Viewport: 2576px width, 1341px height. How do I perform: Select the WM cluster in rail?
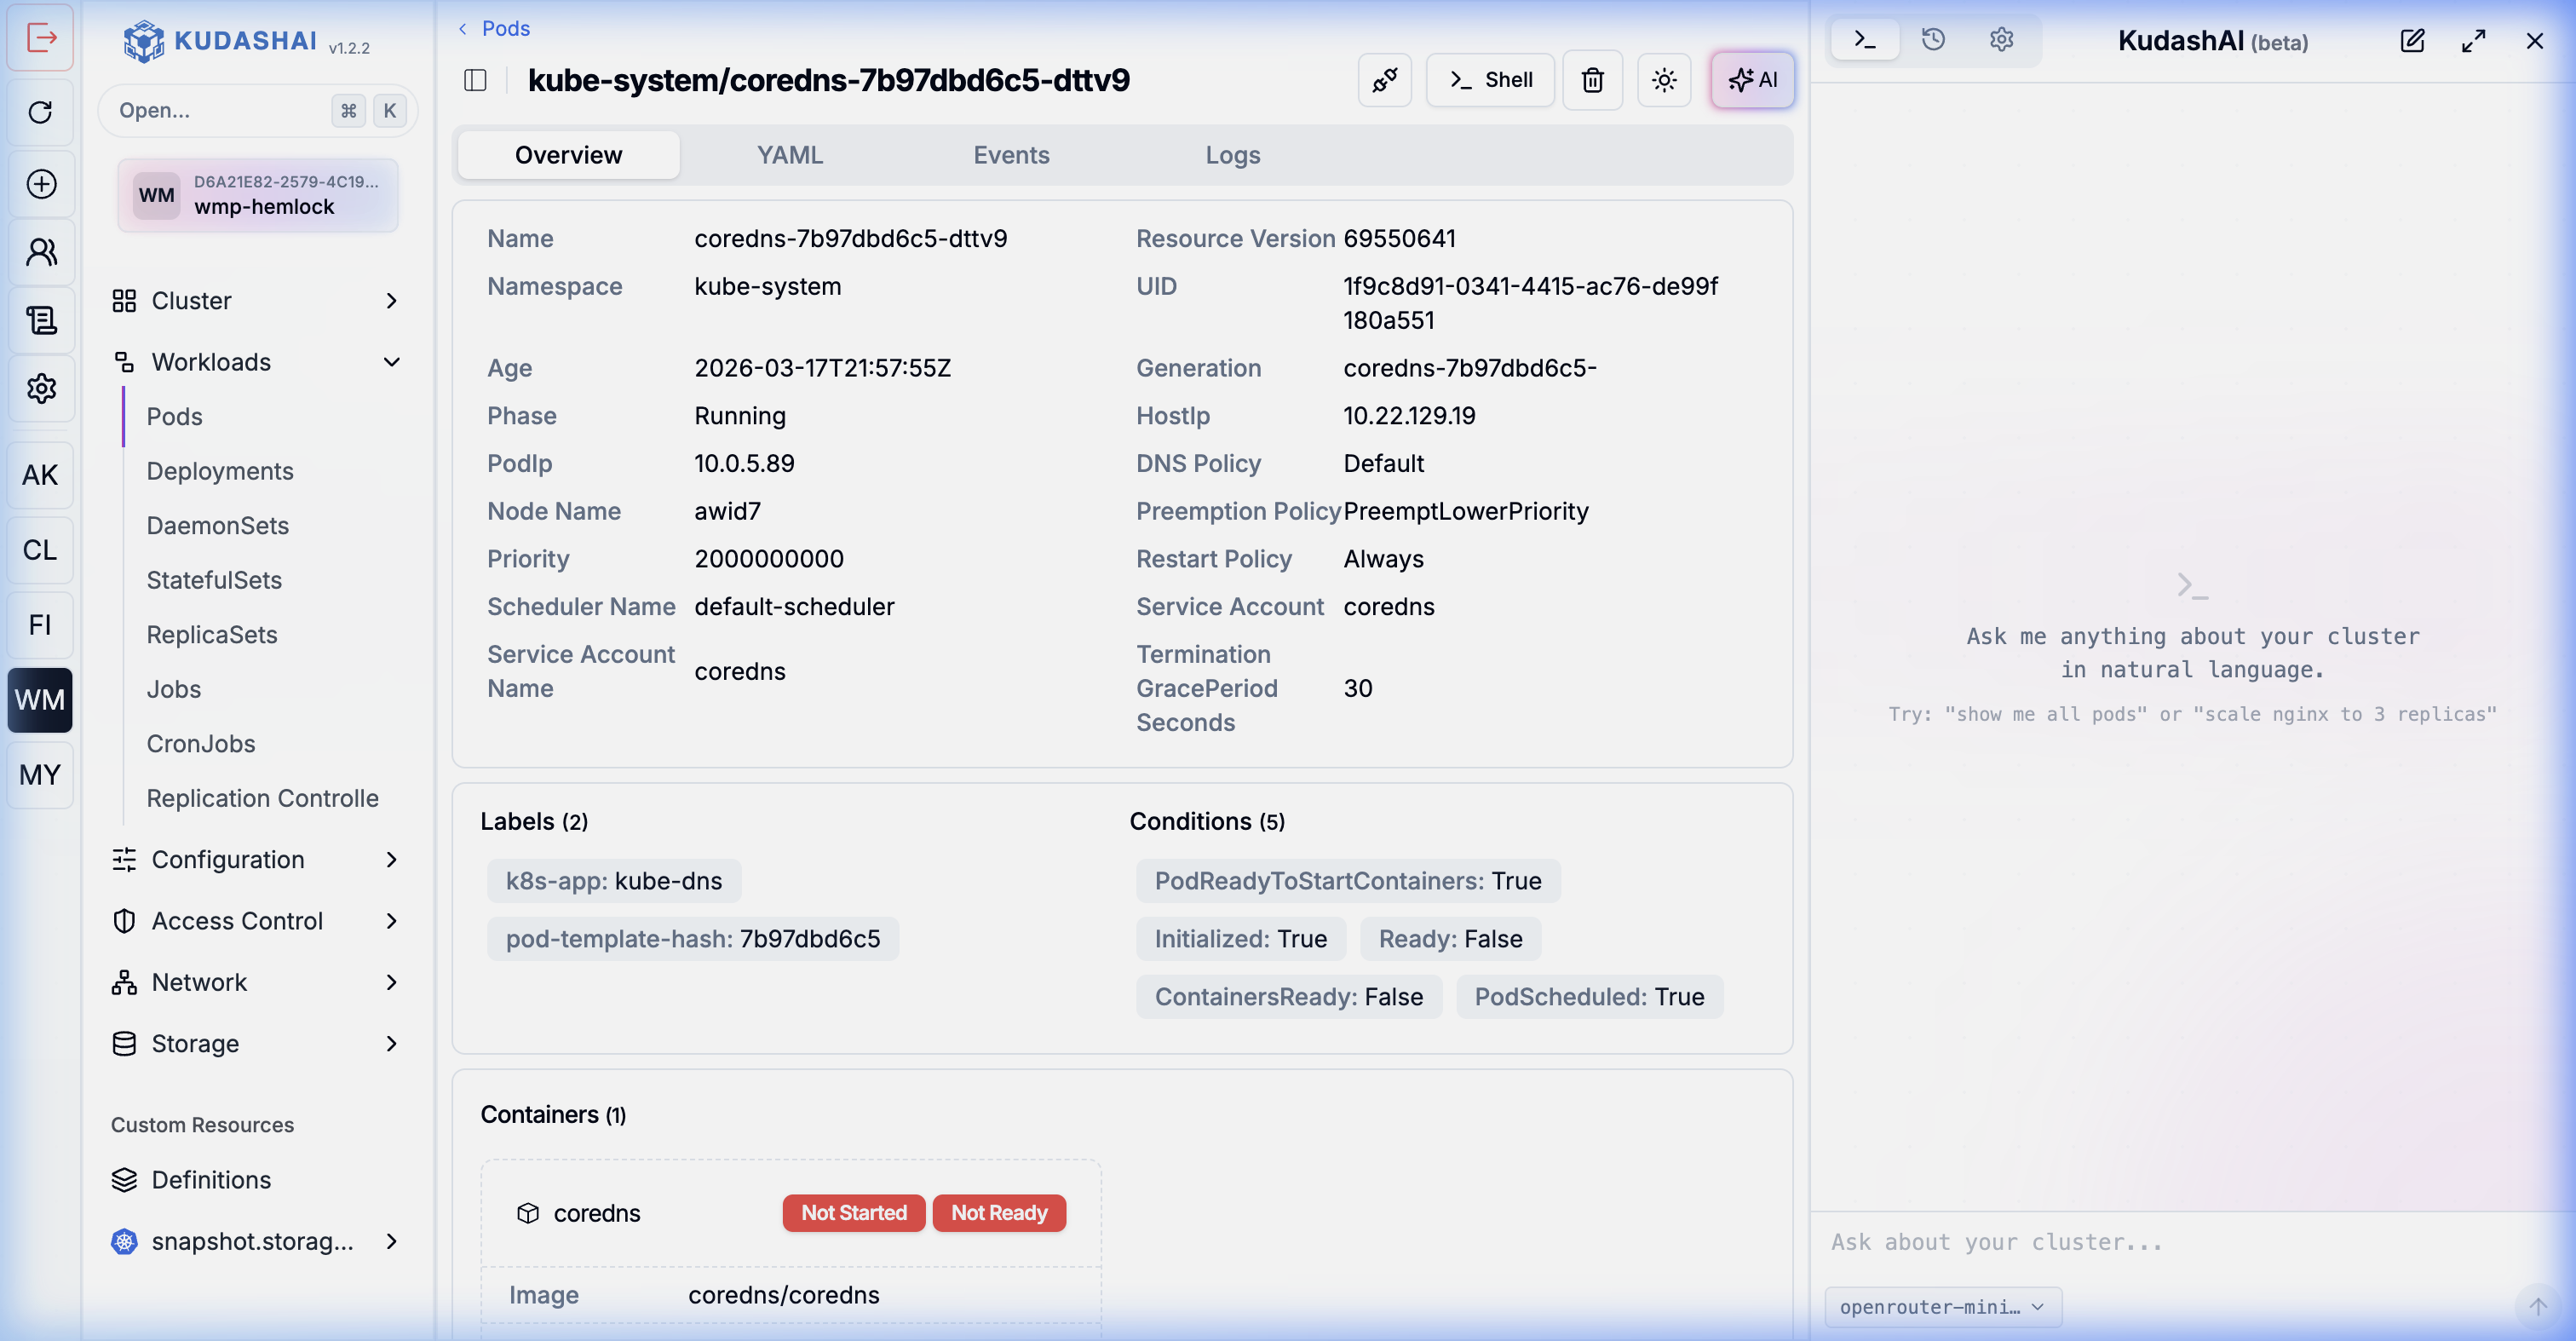[x=40, y=700]
